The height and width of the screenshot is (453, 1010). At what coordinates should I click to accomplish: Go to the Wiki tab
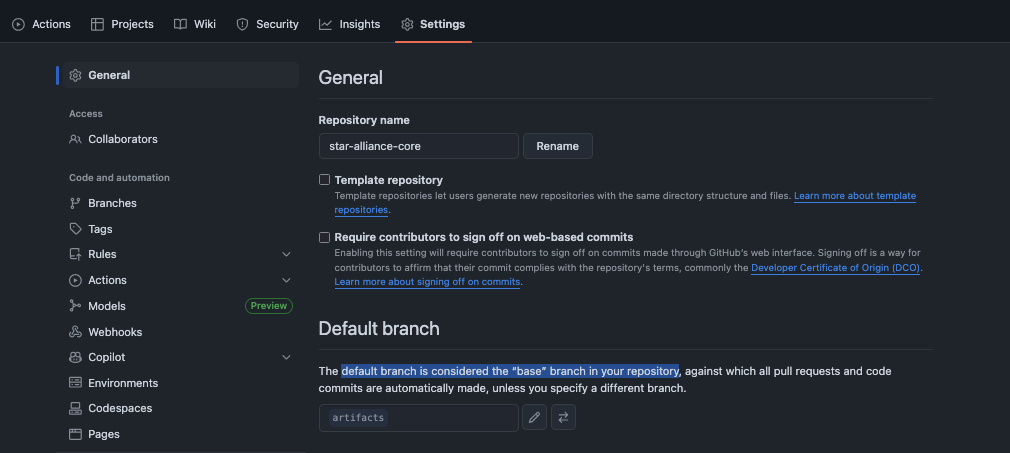tap(194, 24)
